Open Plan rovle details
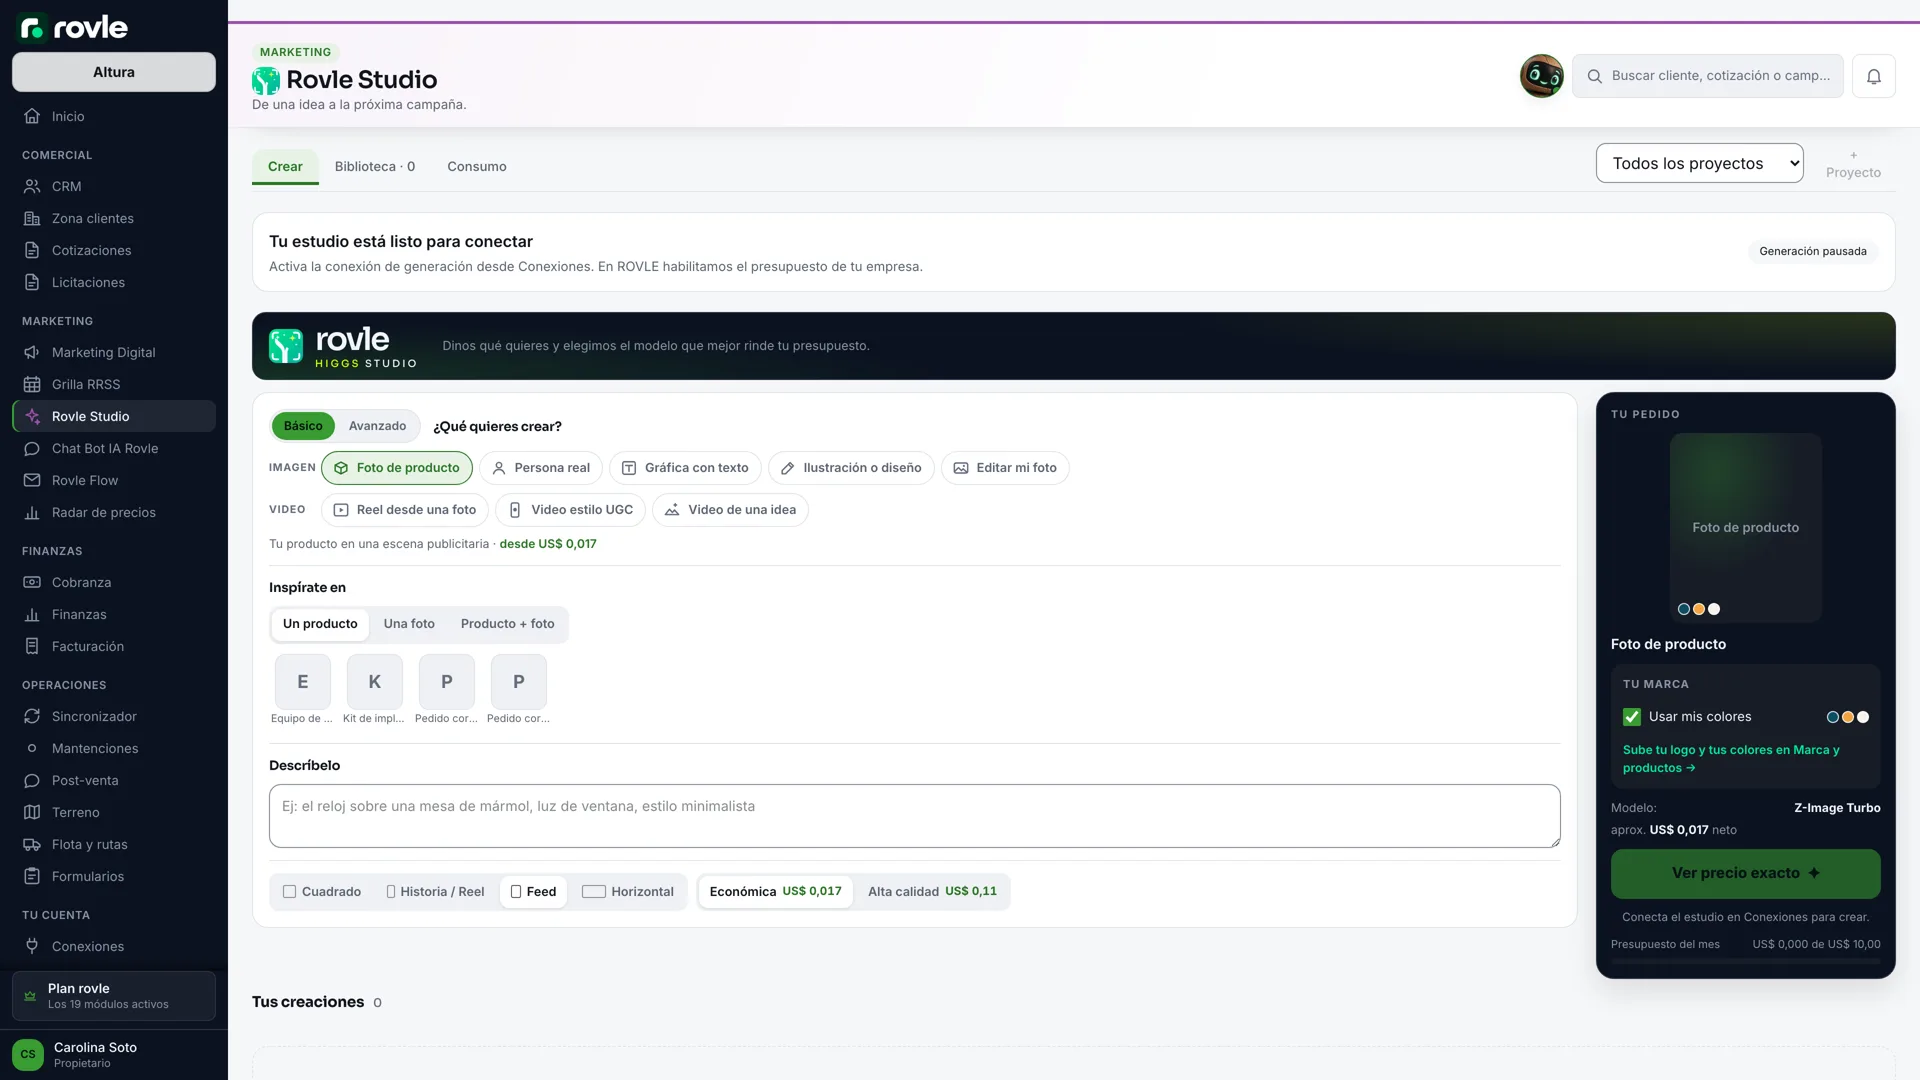The height and width of the screenshot is (1080, 1920). 114,996
